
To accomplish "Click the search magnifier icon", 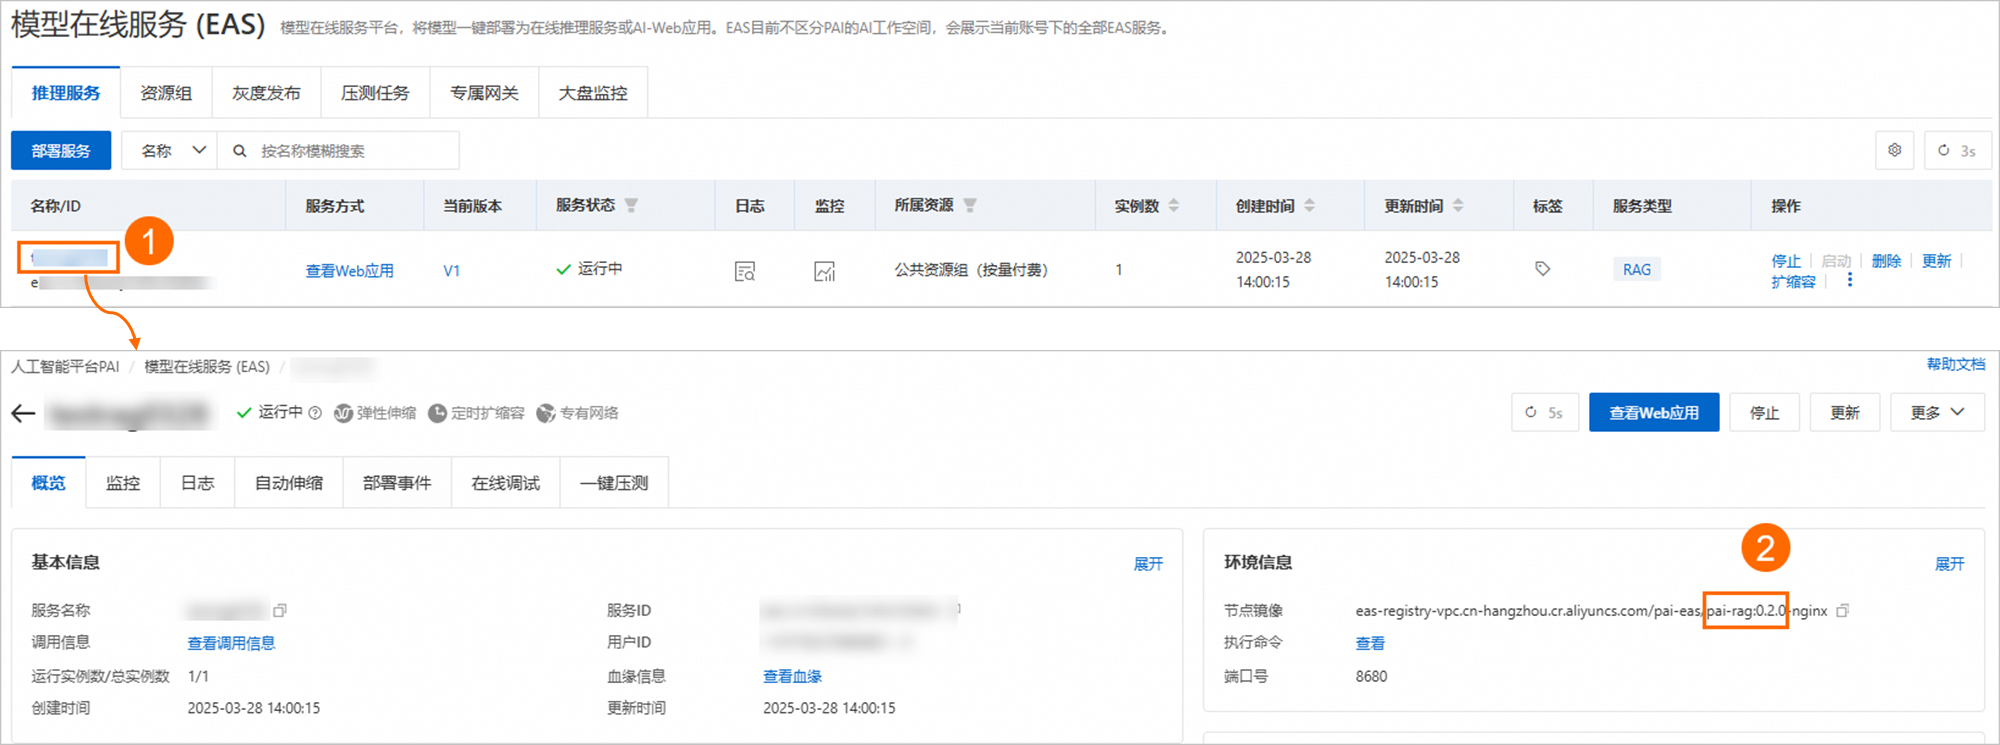I will [x=240, y=151].
